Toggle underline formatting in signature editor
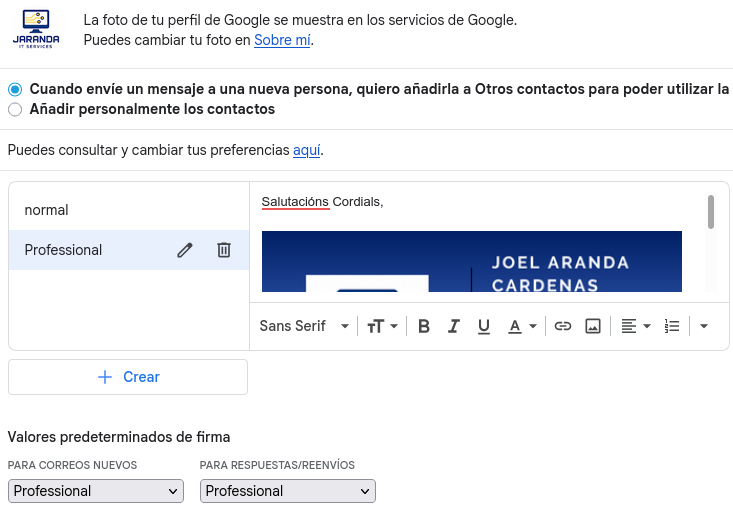This screenshot has height=513, width=733. pyautogui.click(x=484, y=326)
